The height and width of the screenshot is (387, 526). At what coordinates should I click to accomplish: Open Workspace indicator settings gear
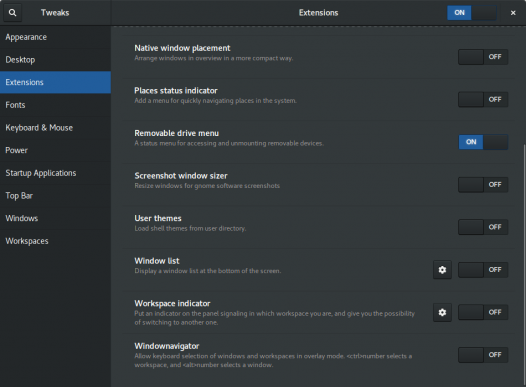442,312
